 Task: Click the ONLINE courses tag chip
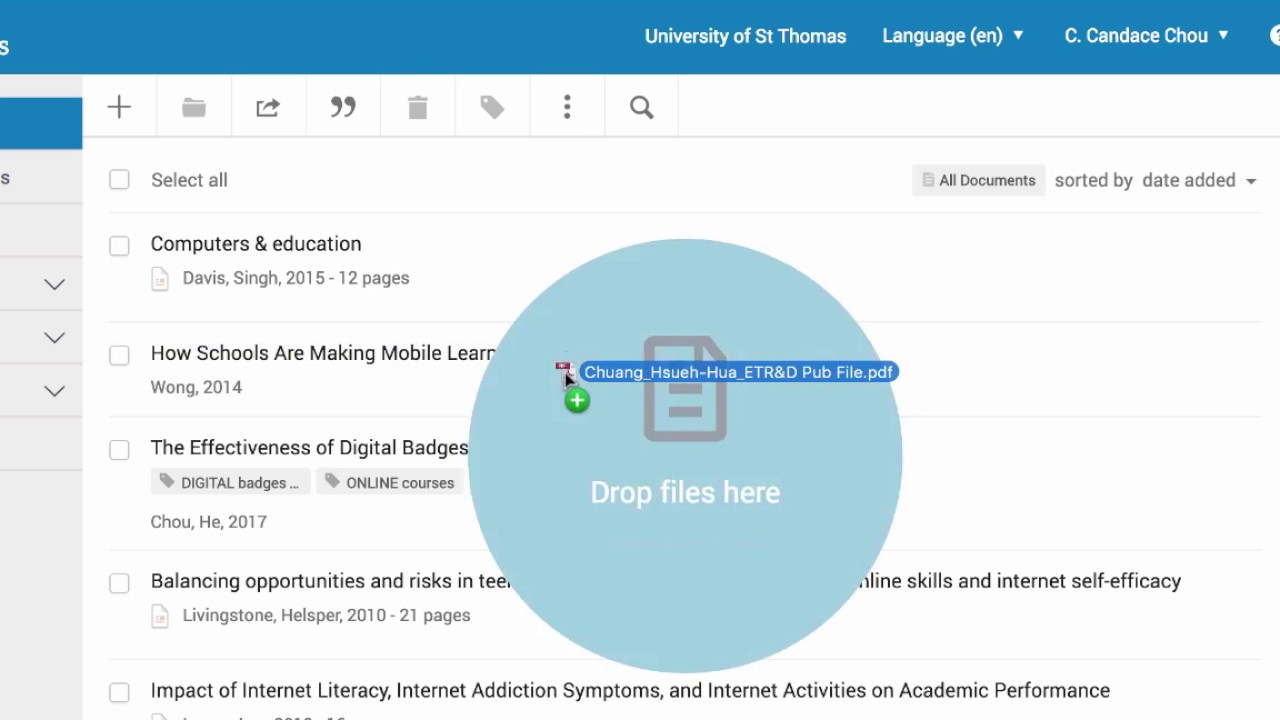pos(389,483)
